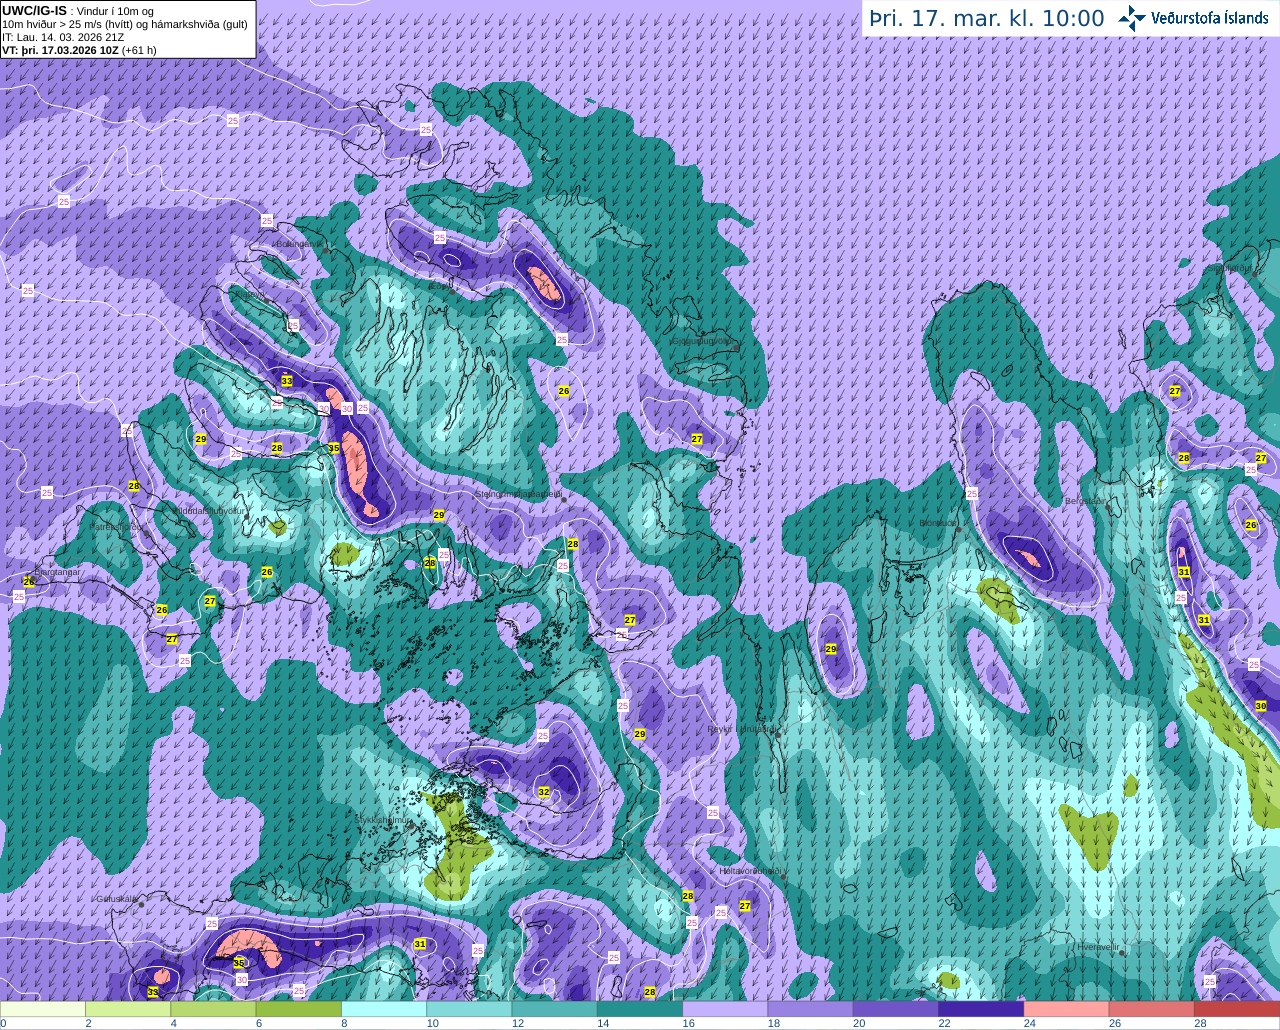Click the yellow 32 gust value marker

click(x=544, y=792)
